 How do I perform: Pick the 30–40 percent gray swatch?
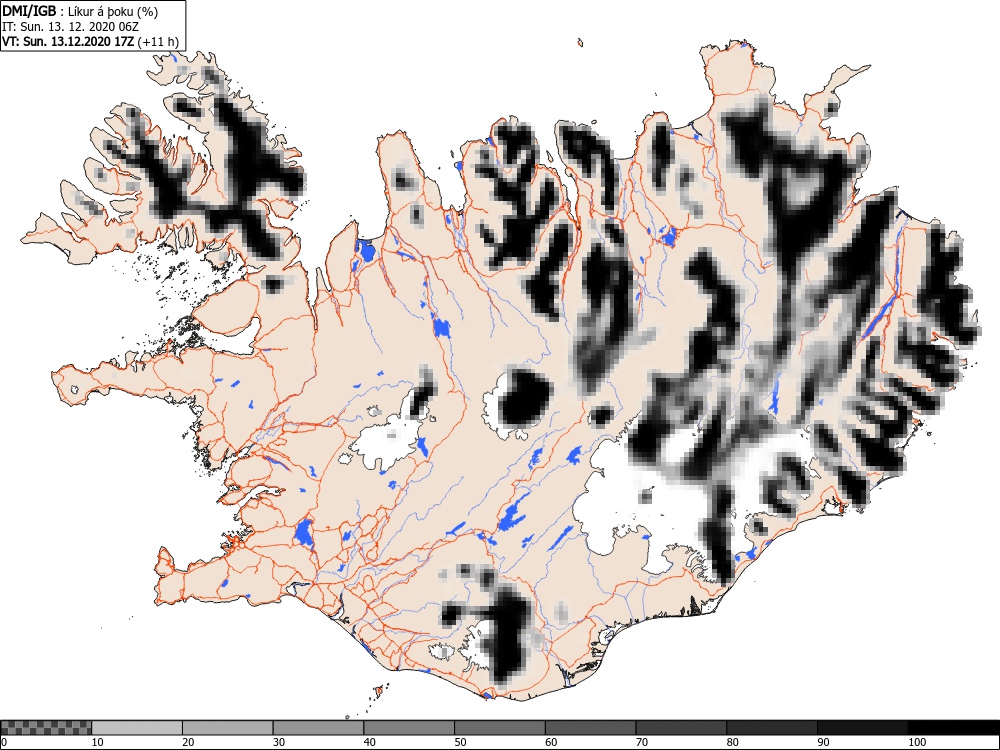(x=318, y=728)
